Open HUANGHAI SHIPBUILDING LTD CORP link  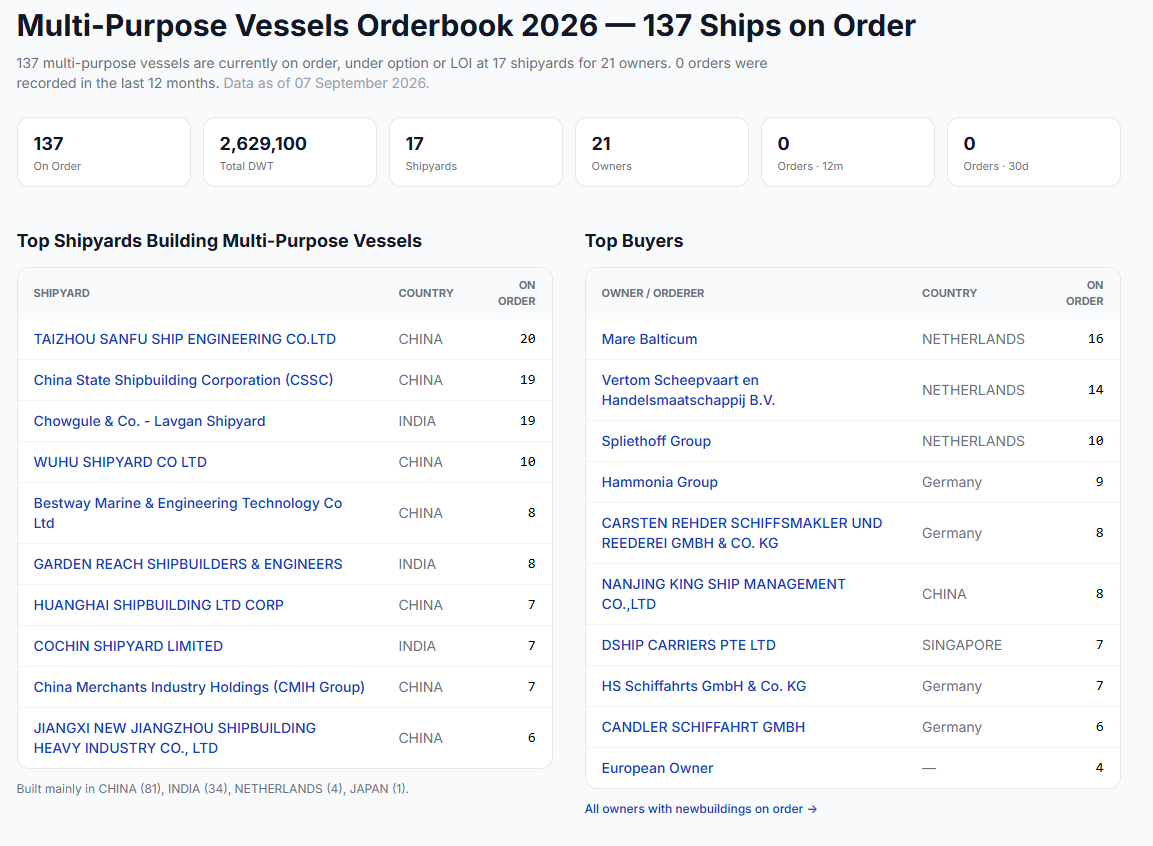pyautogui.click(x=158, y=605)
